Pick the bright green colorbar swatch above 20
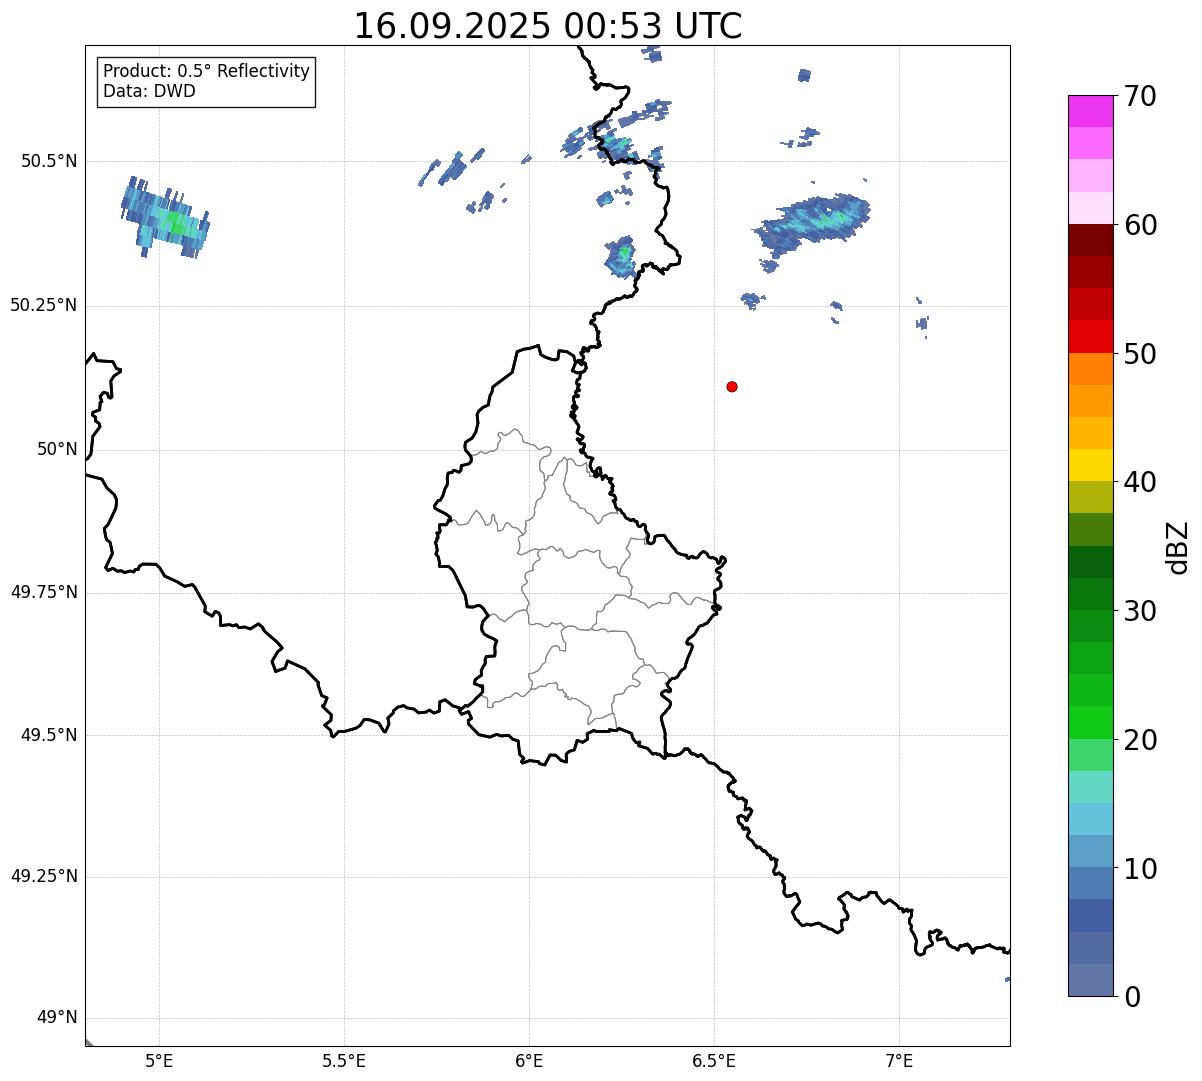The width and height of the screenshot is (1202, 1081). click(1091, 722)
